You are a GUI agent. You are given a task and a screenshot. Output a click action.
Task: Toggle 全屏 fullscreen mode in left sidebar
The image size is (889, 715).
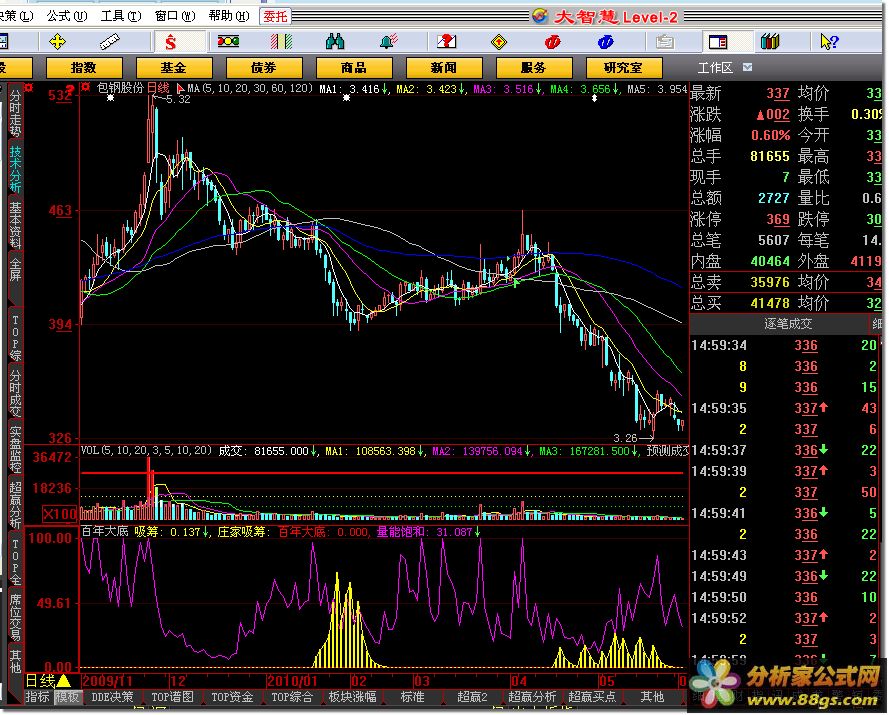click(15, 267)
